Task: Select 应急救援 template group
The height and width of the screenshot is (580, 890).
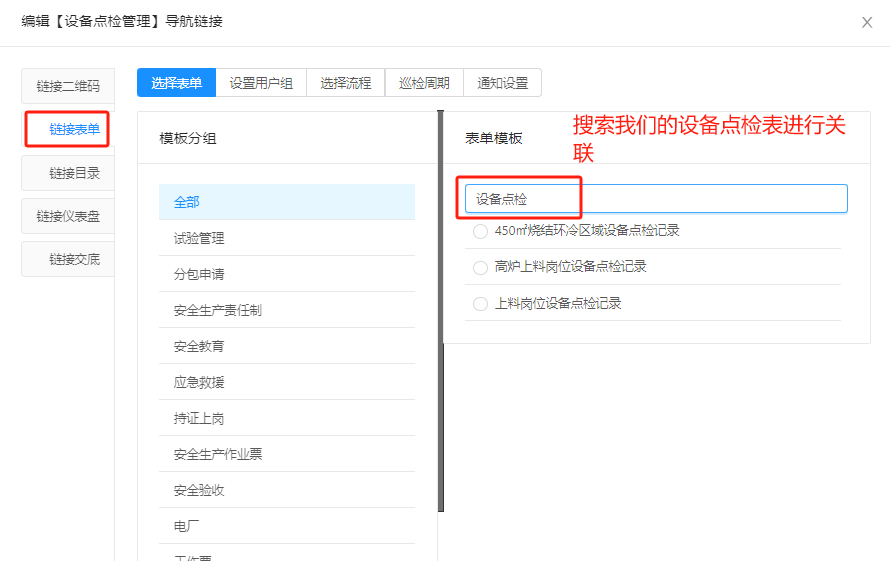Action: pos(287,382)
